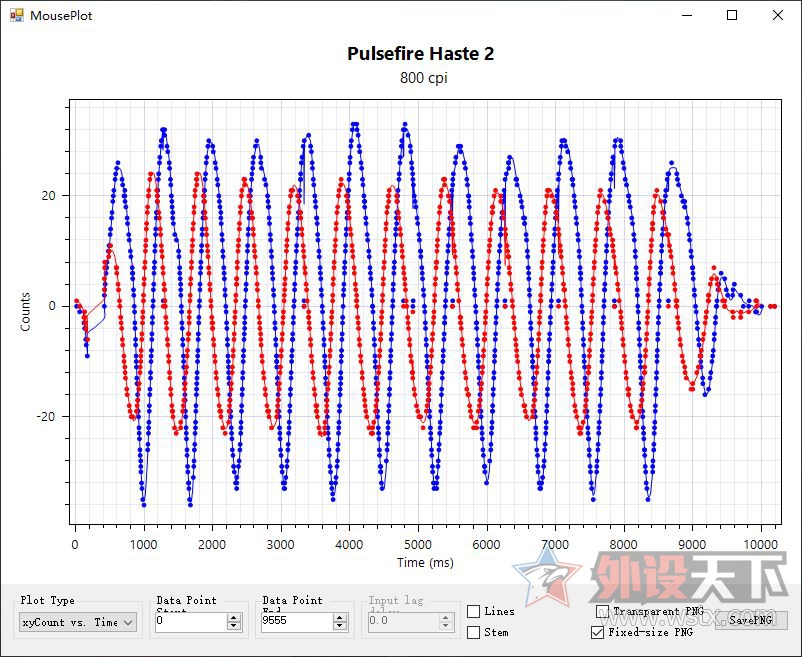Click the "Plot Type" label
802x657 pixels.
[48, 600]
